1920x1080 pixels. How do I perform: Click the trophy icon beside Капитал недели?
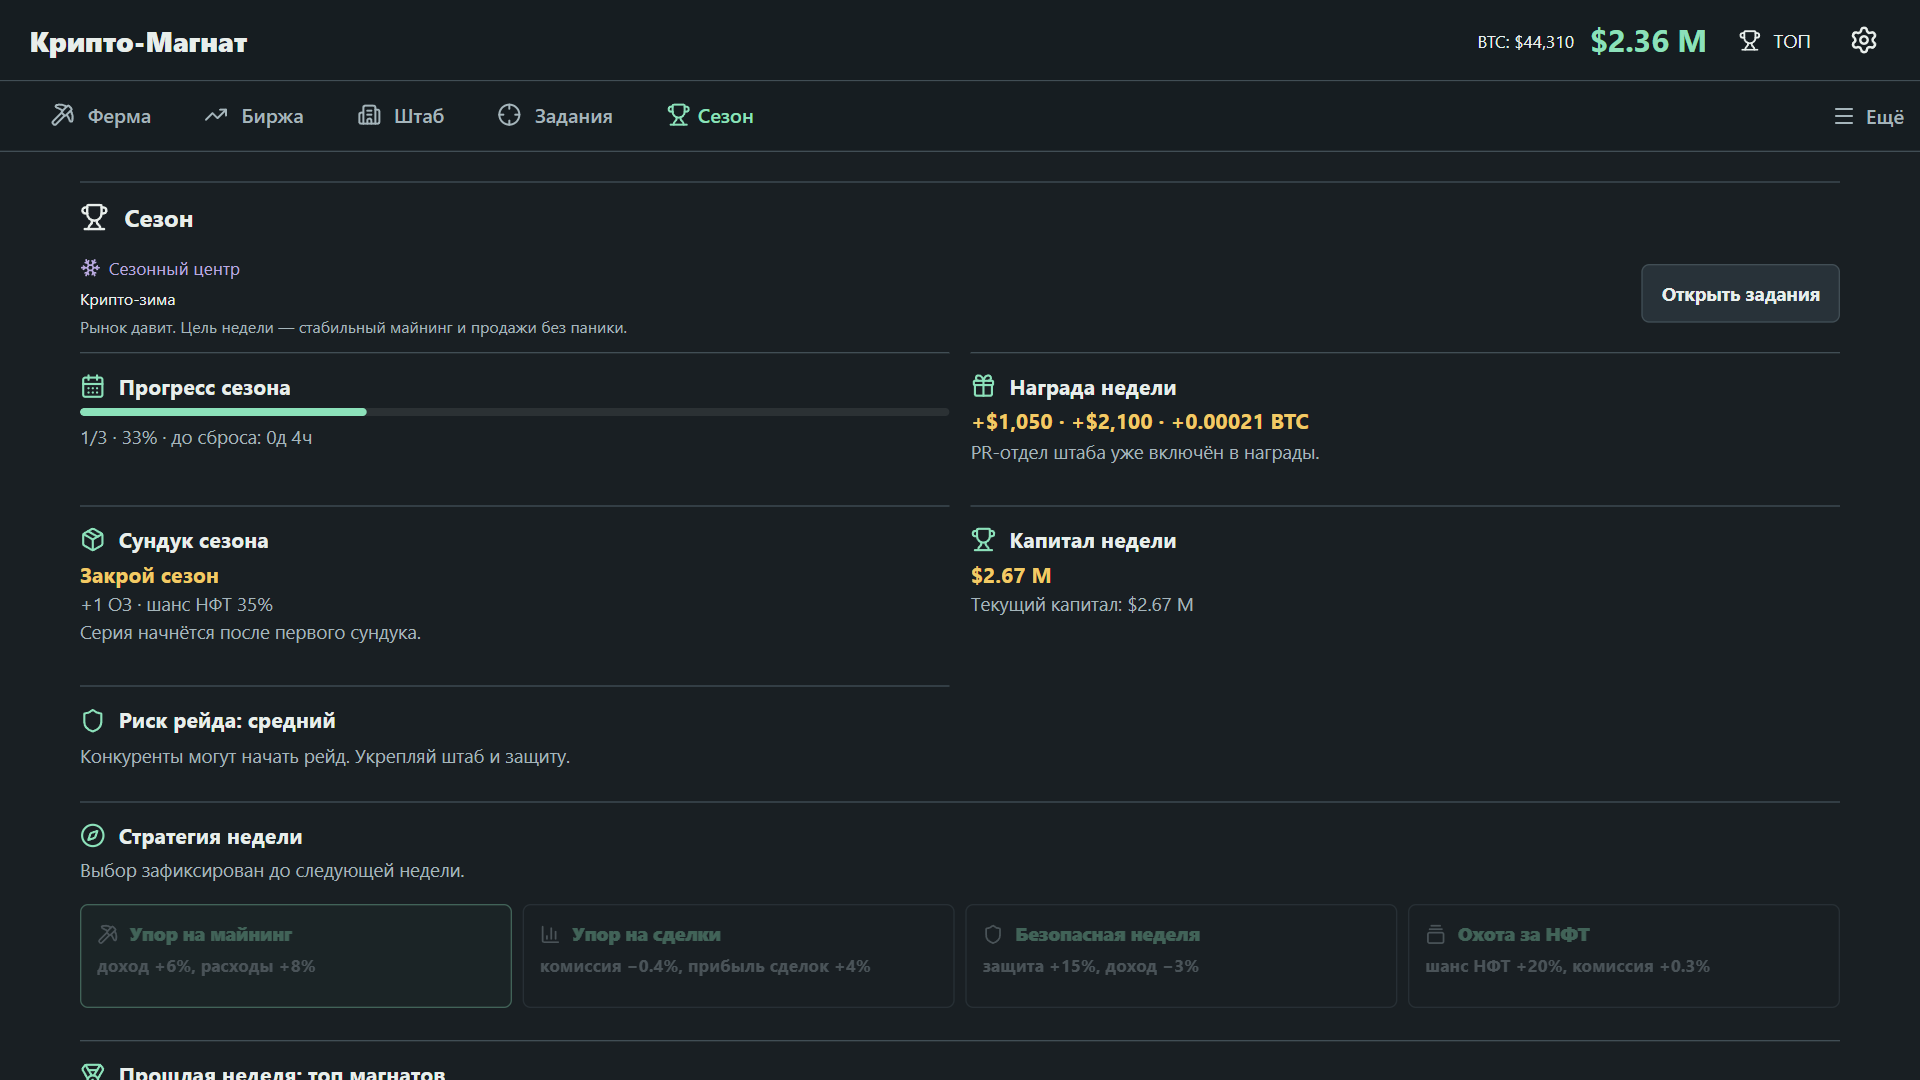click(983, 540)
